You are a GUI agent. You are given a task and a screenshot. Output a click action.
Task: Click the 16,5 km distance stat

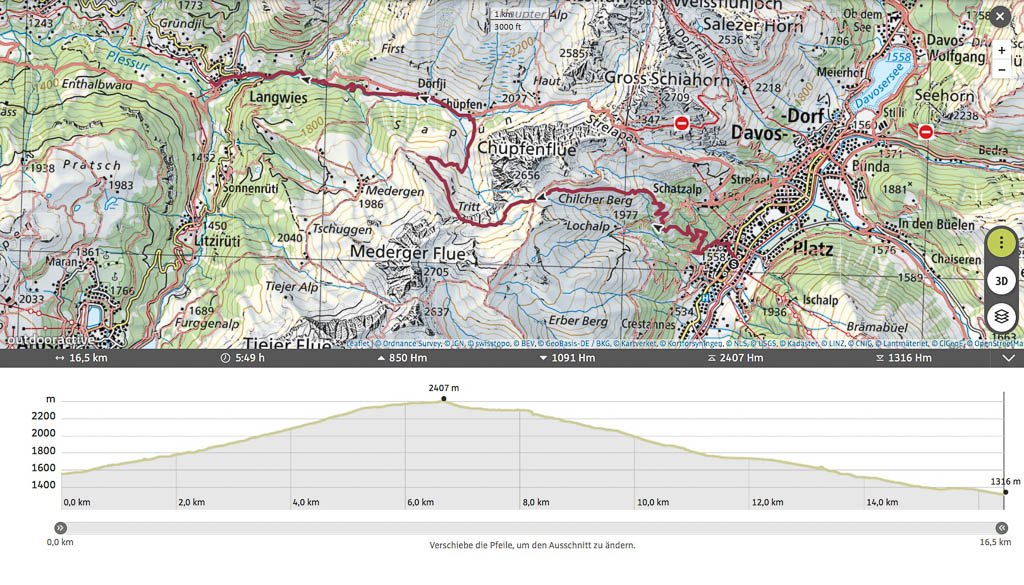[81, 358]
